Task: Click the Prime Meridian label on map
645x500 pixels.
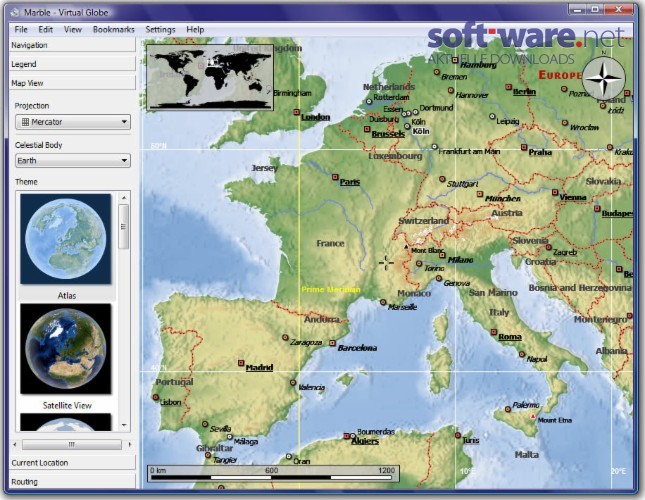Action: tap(331, 289)
